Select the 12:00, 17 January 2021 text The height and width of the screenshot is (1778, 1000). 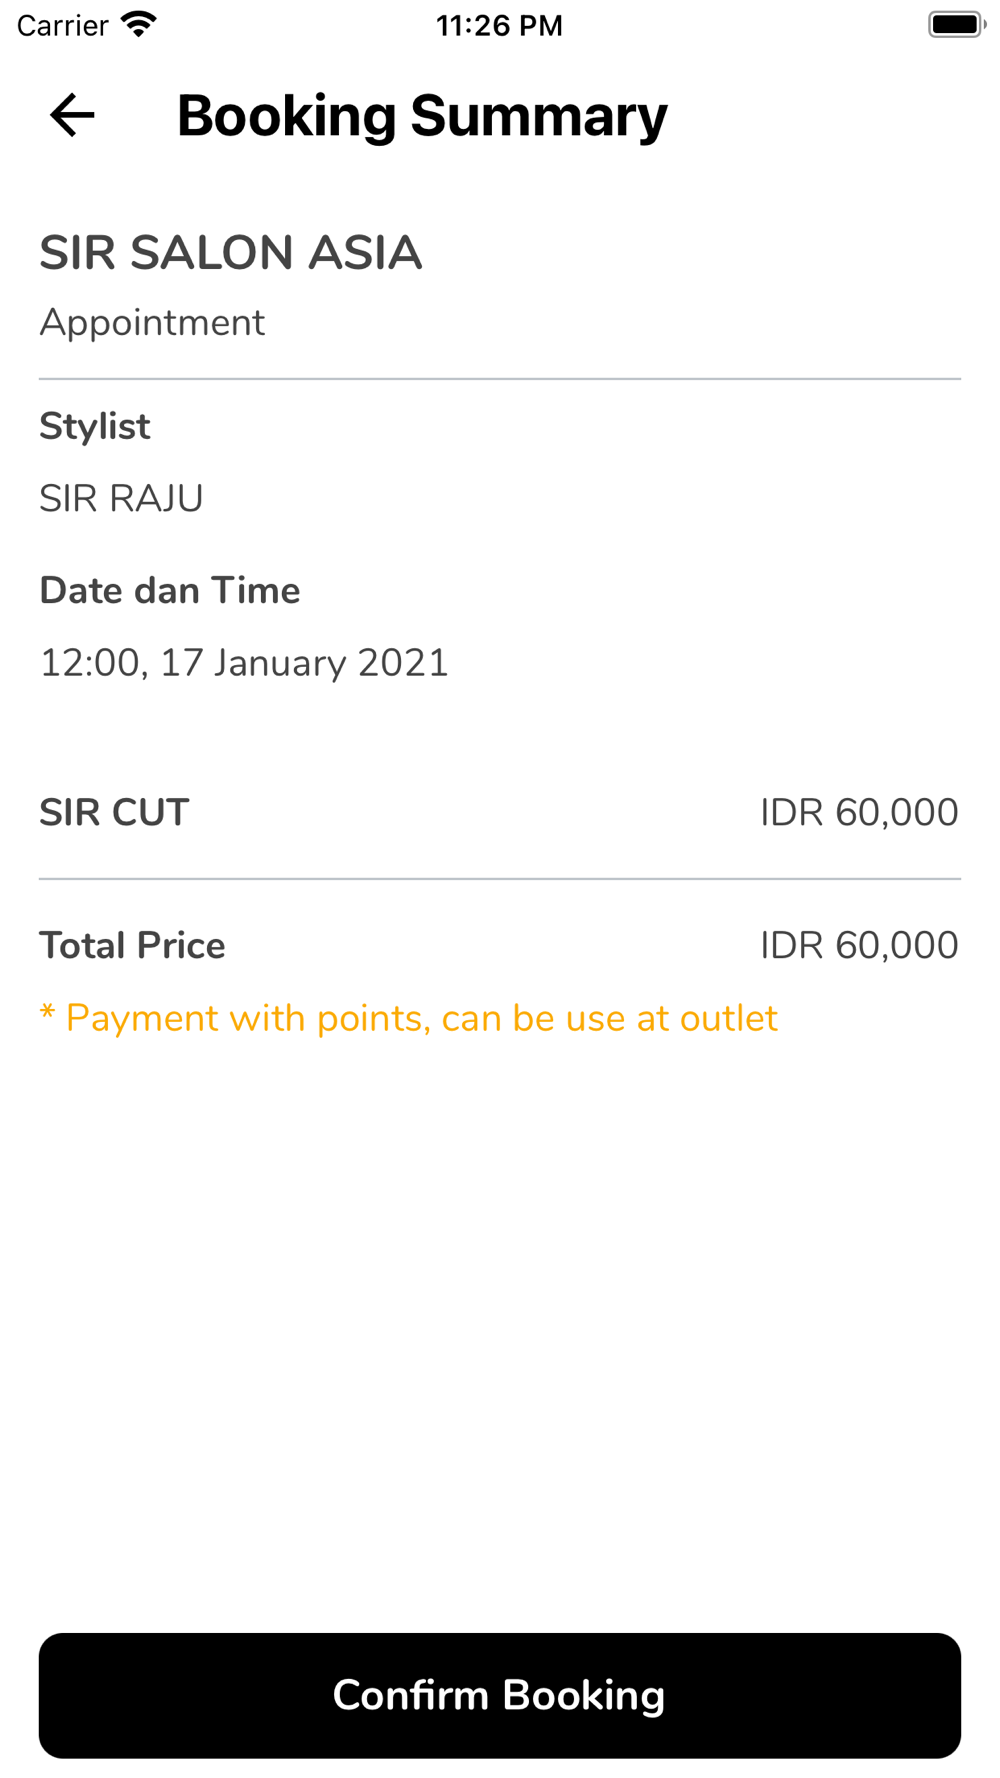(244, 663)
